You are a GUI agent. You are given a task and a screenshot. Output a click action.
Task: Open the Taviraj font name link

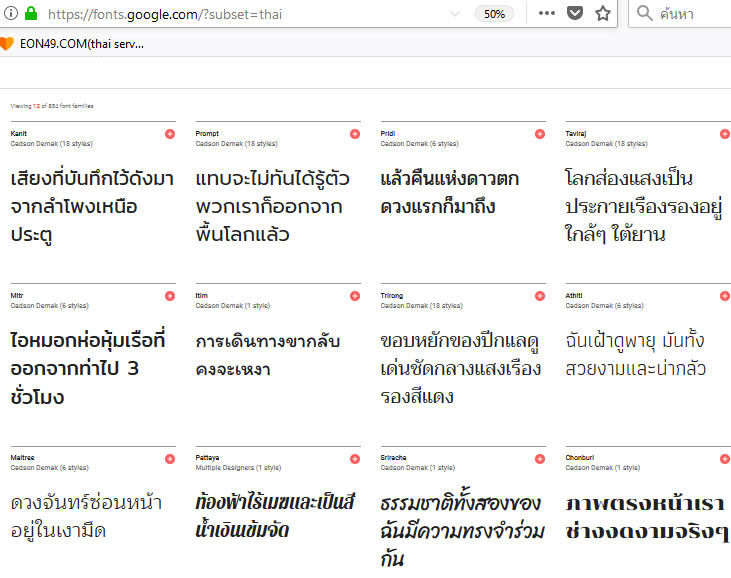pyautogui.click(x=576, y=133)
